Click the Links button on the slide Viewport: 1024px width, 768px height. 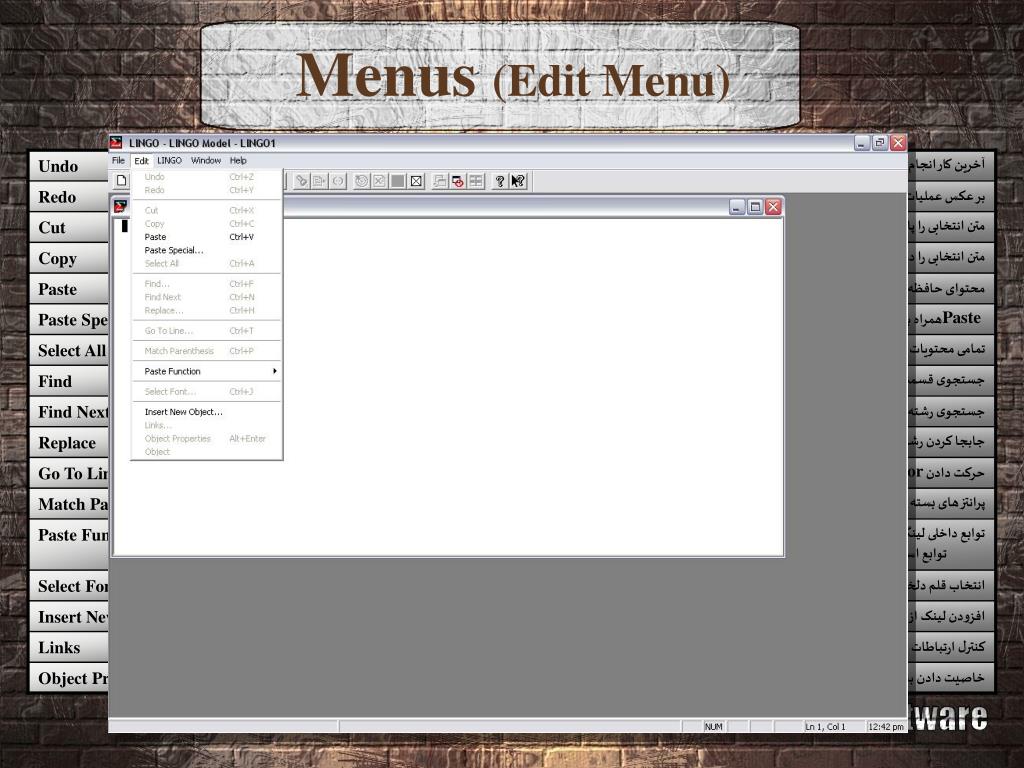69,648
